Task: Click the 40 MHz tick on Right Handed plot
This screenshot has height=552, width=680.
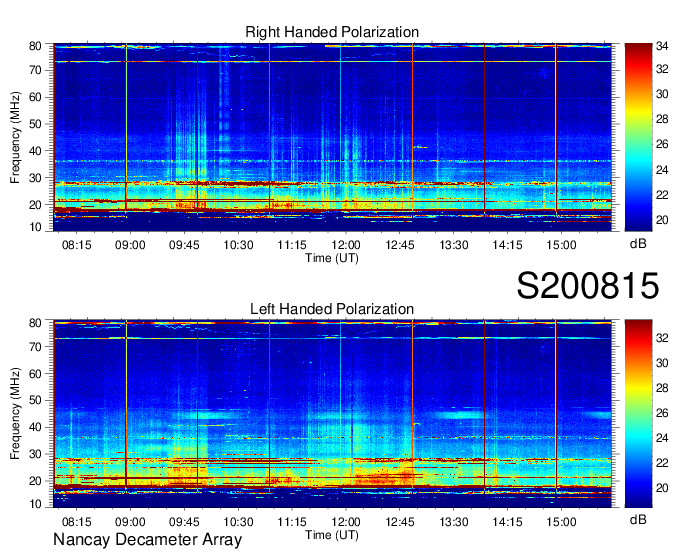Action: 35,151
